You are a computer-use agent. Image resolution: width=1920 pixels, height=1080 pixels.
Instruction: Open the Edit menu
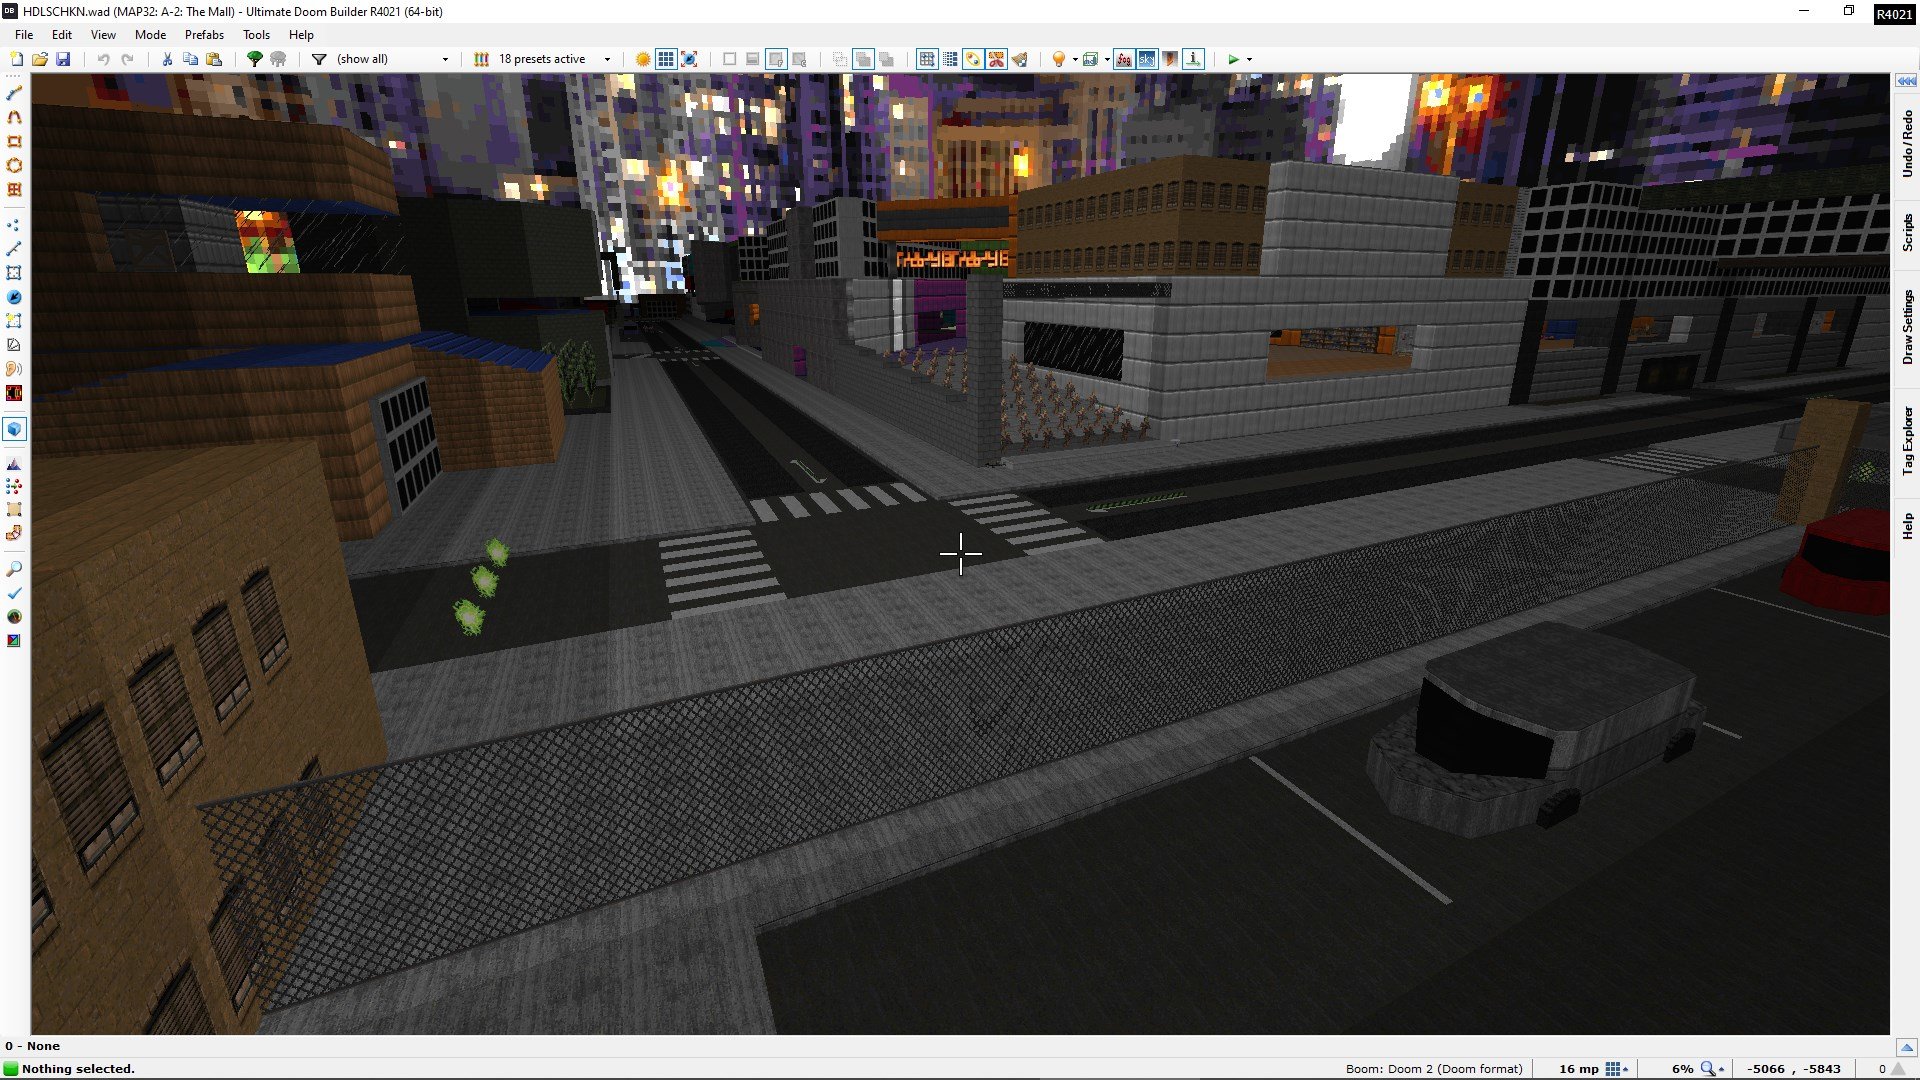click(62, 34)
